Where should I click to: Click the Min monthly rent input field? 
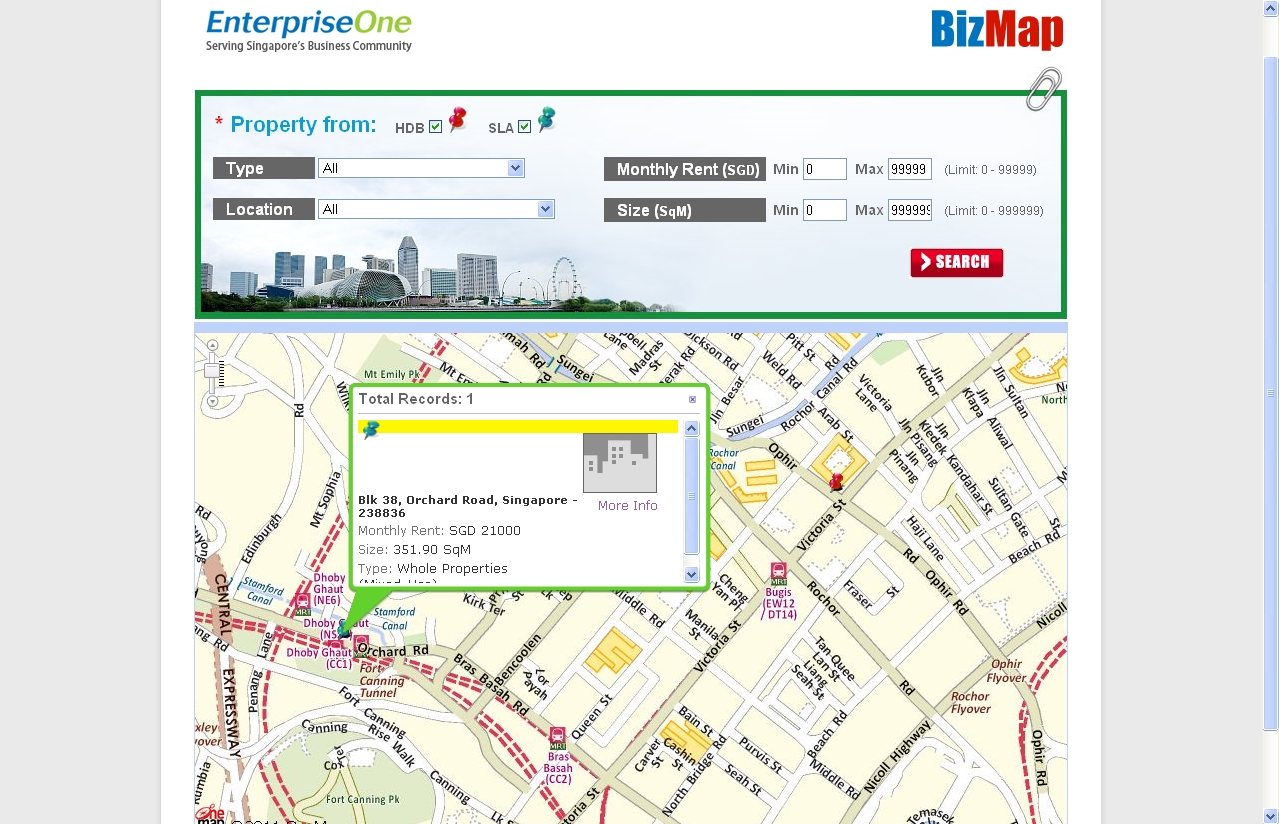pyautogui.click(x=824, y=169)
